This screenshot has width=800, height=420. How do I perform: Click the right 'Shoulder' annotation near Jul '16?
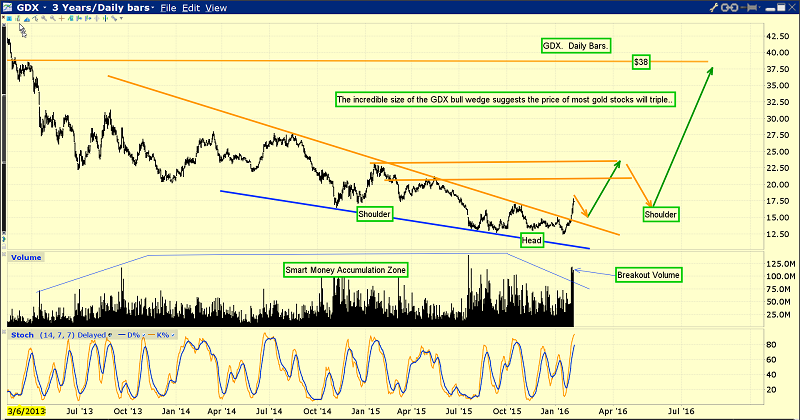tap(660, 214)
